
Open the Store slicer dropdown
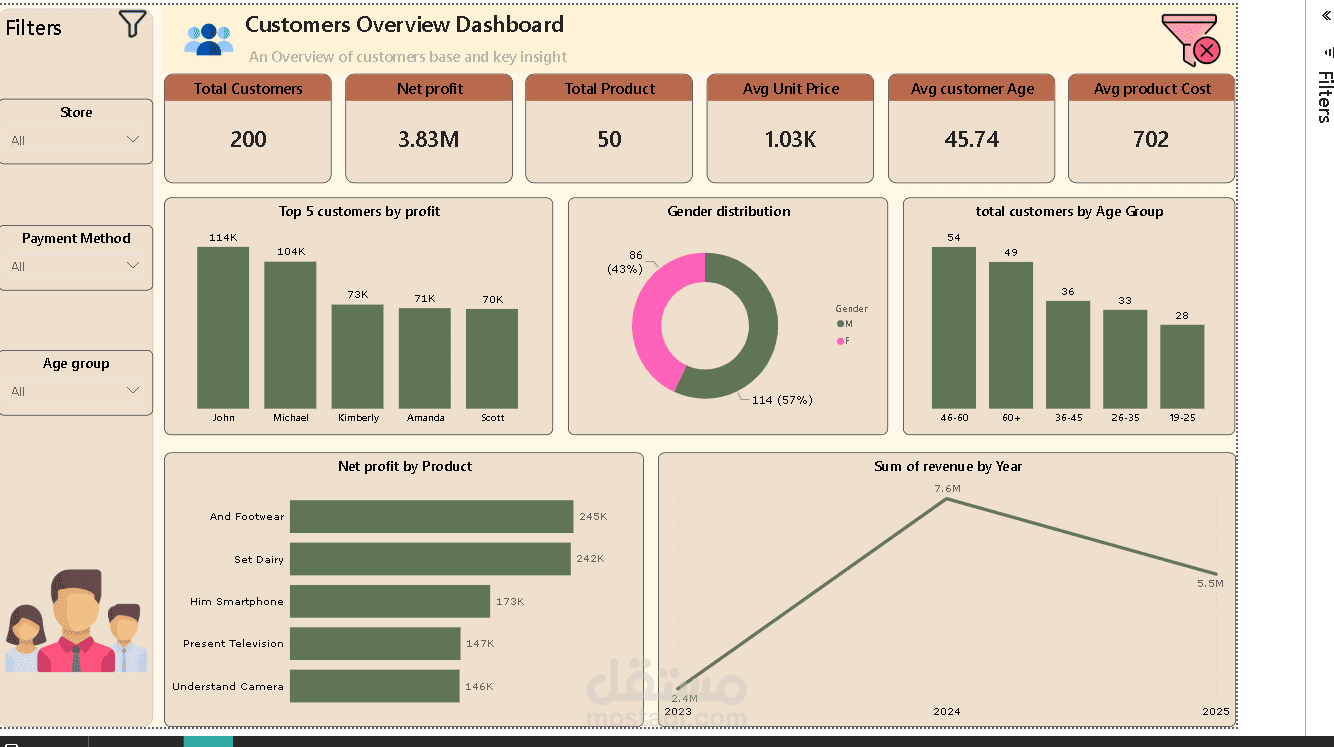(76, 140)
